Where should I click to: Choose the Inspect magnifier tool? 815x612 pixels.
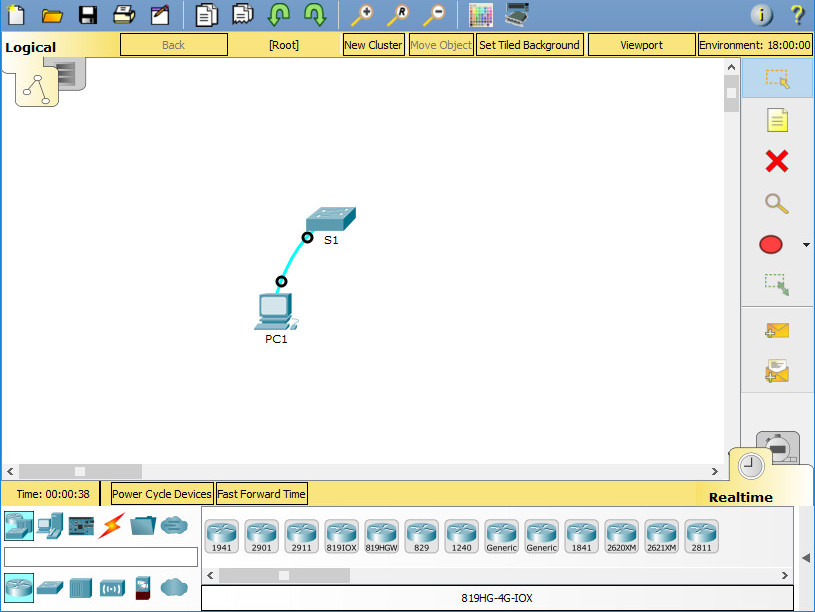tap(776, 203)
